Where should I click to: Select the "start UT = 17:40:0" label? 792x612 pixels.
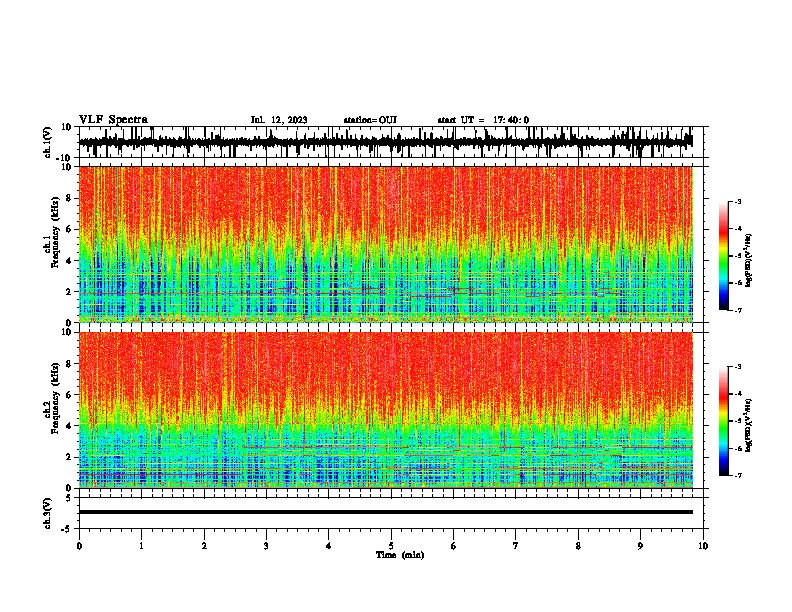click(483, 120)
